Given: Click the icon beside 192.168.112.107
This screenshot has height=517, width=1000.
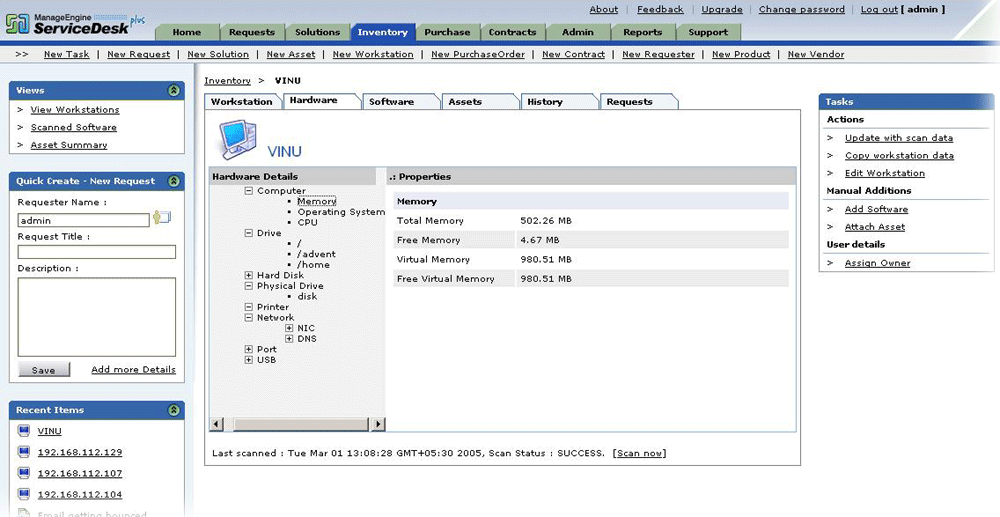Looking at the screenshot, I should [x=24, y=473].
